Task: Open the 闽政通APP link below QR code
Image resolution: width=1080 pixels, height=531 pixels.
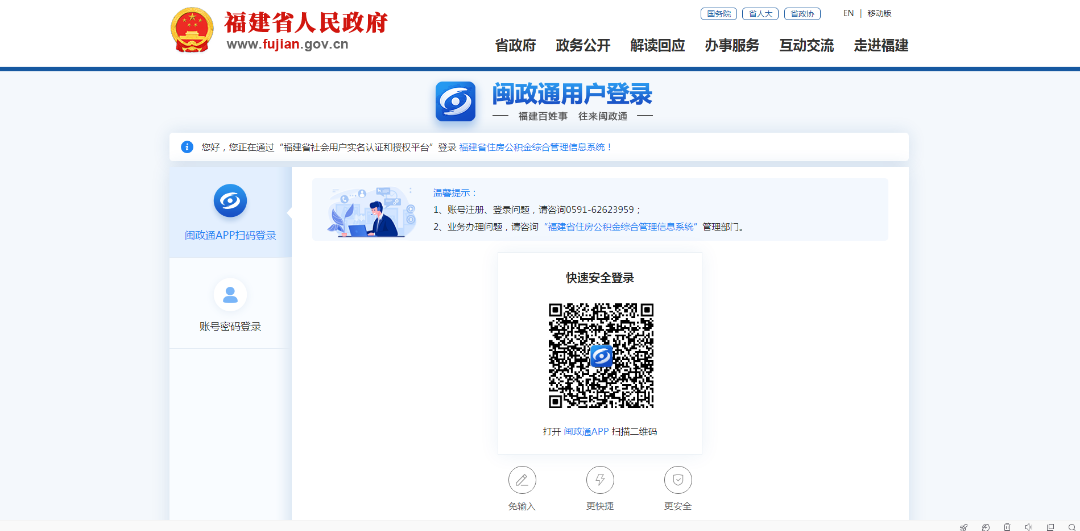Action: click(586, 432)
